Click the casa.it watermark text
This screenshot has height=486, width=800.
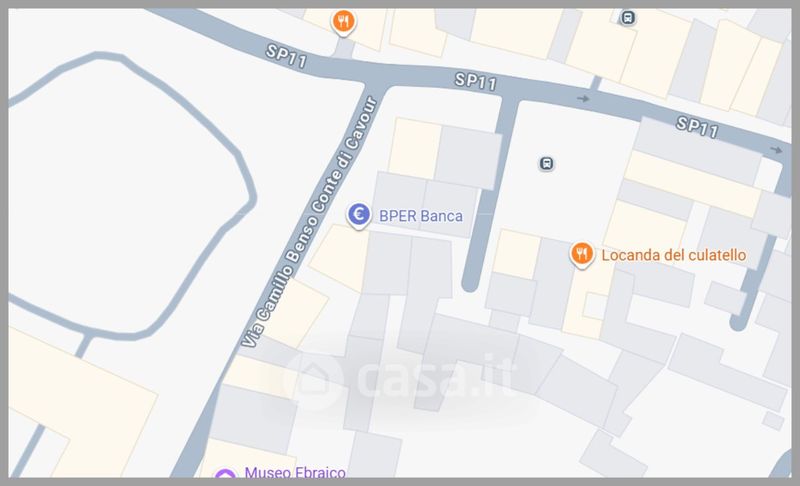click(x=434, y=379)
